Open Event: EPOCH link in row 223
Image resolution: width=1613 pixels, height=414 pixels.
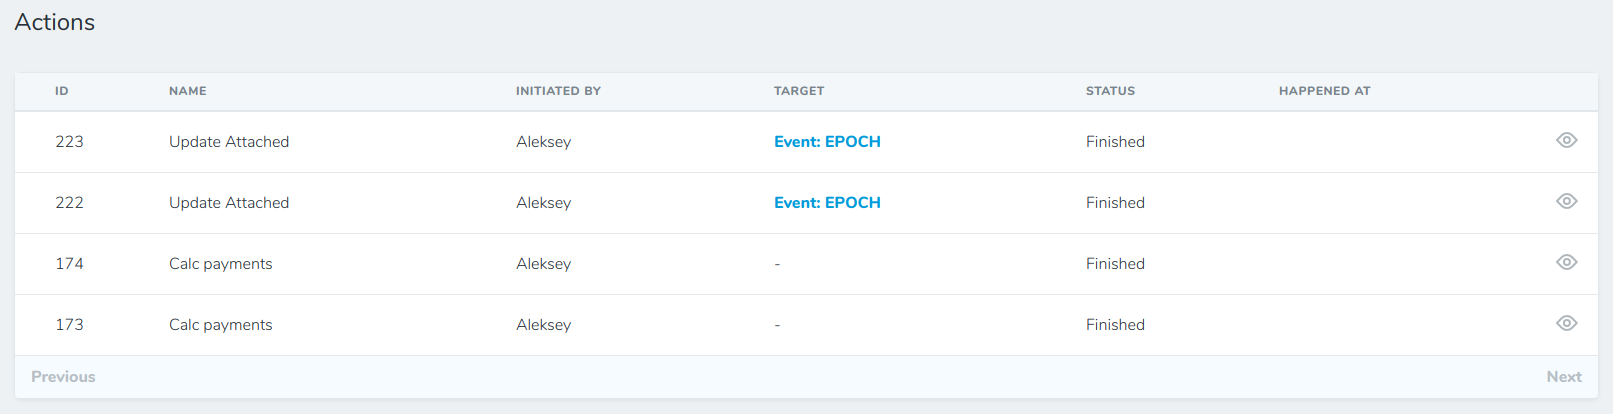[x=827, y=142]
